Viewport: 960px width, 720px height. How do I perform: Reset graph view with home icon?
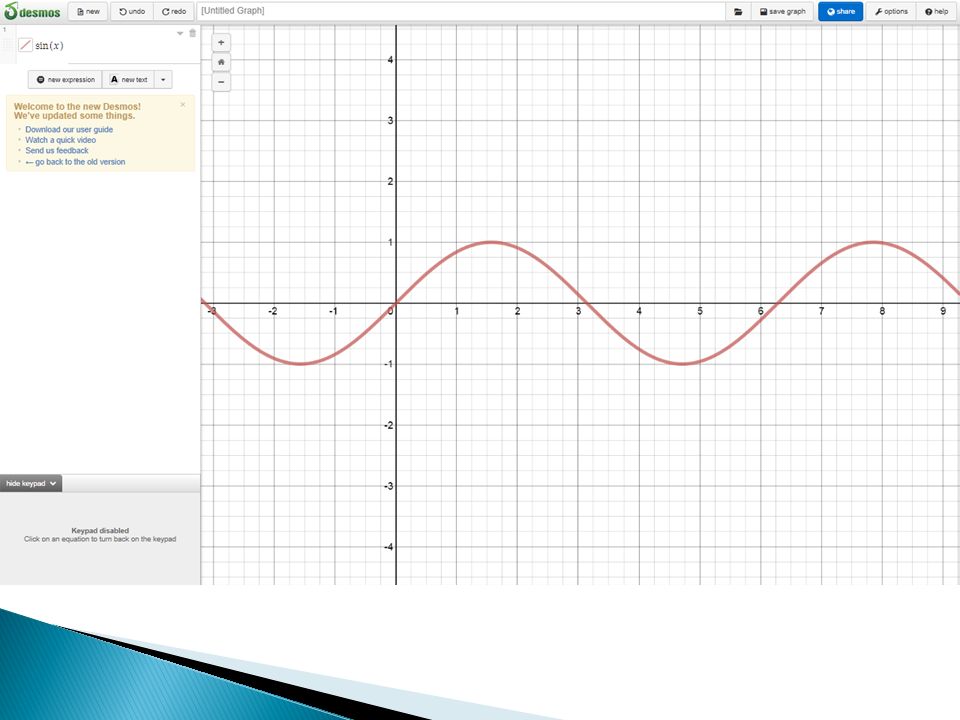point(221,62)
